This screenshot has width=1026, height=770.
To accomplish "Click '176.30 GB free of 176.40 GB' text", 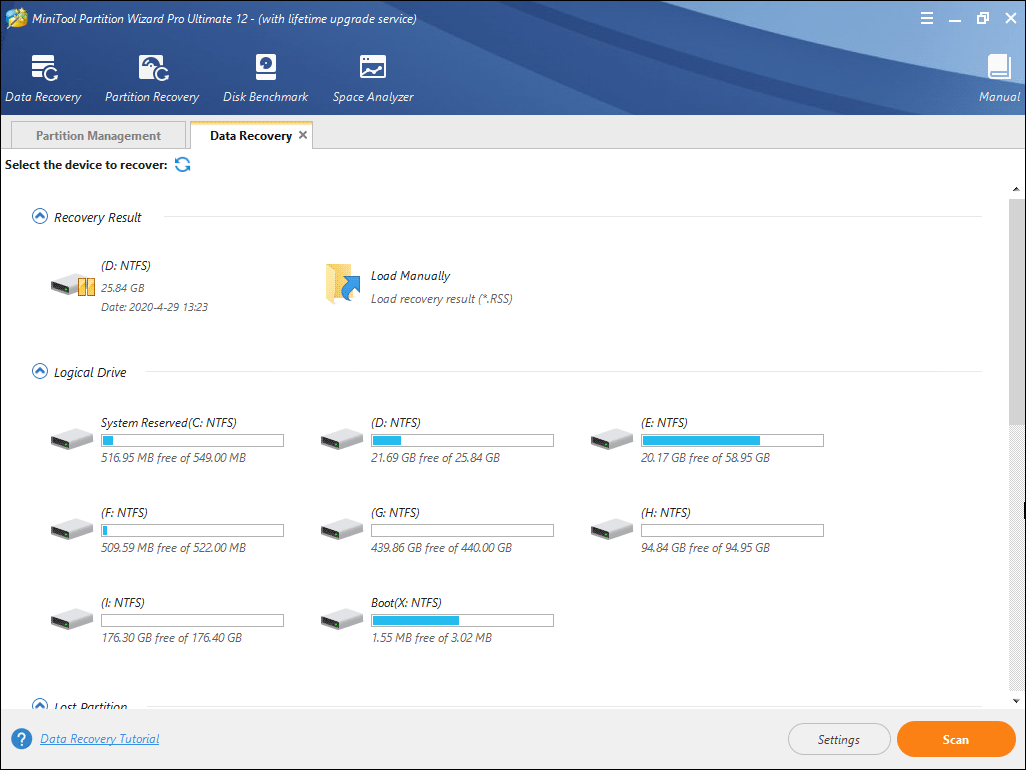I will 171,638.
